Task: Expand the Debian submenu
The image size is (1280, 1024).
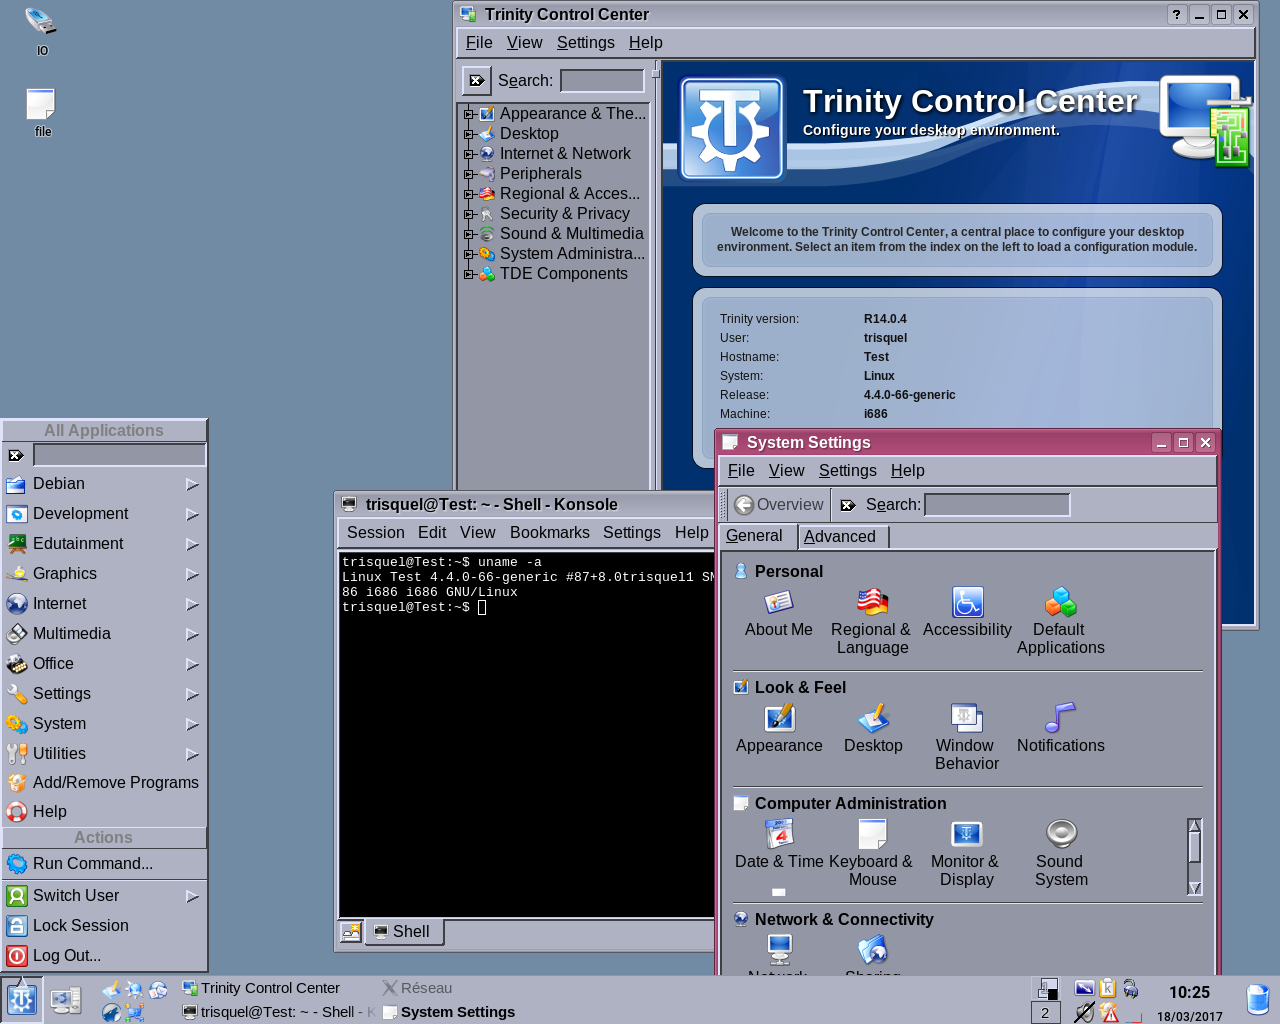Action: [x=104, y=484]
